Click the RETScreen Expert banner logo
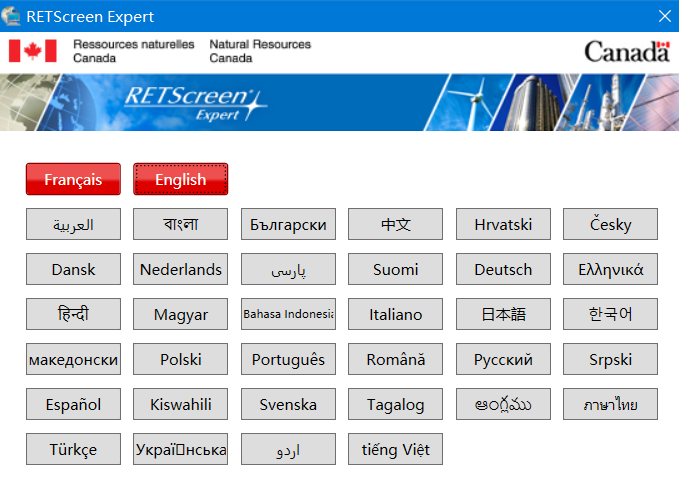This screenshot has height=491, width=679. click(196, 103)
